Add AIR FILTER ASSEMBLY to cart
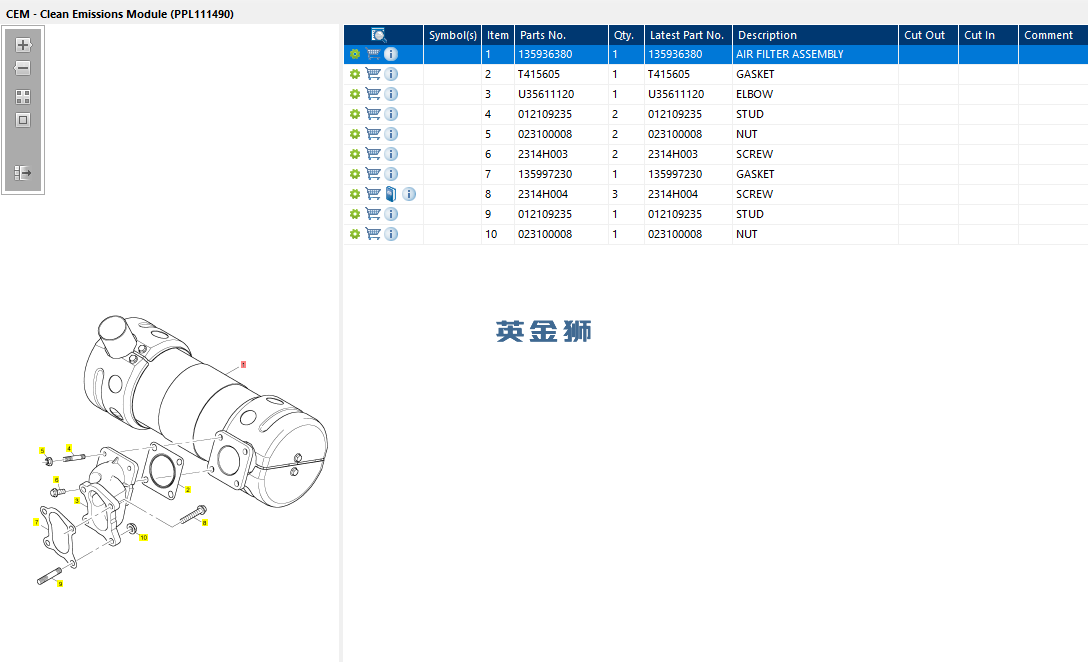Screen dimensions: 1088x662 click(x=373, y=54)
